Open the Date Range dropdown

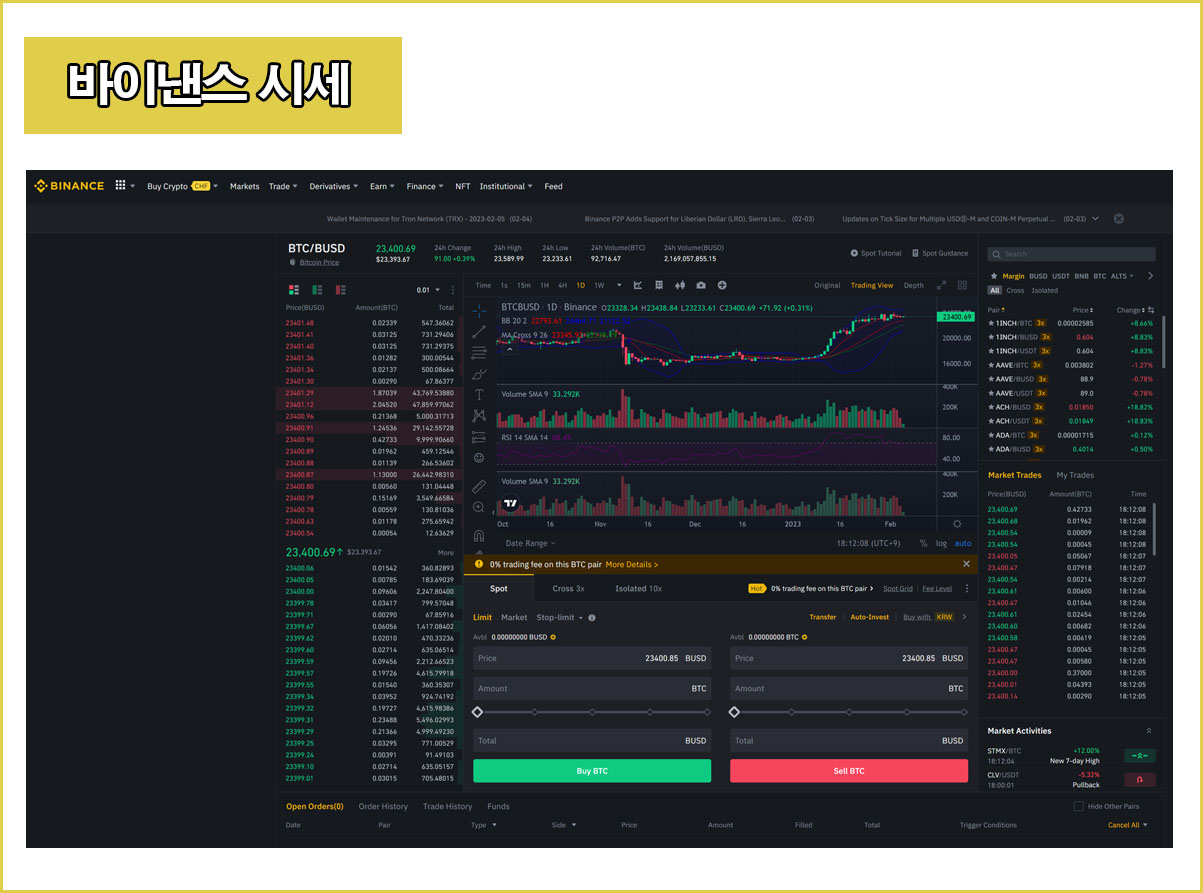531,543
